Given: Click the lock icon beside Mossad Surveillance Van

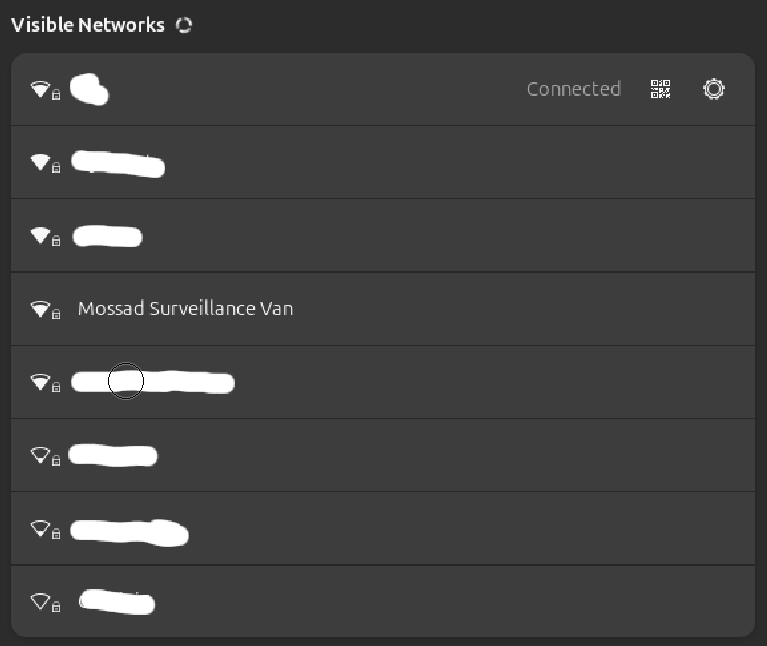Looking at the screenshot, I should tap(56, 314).
